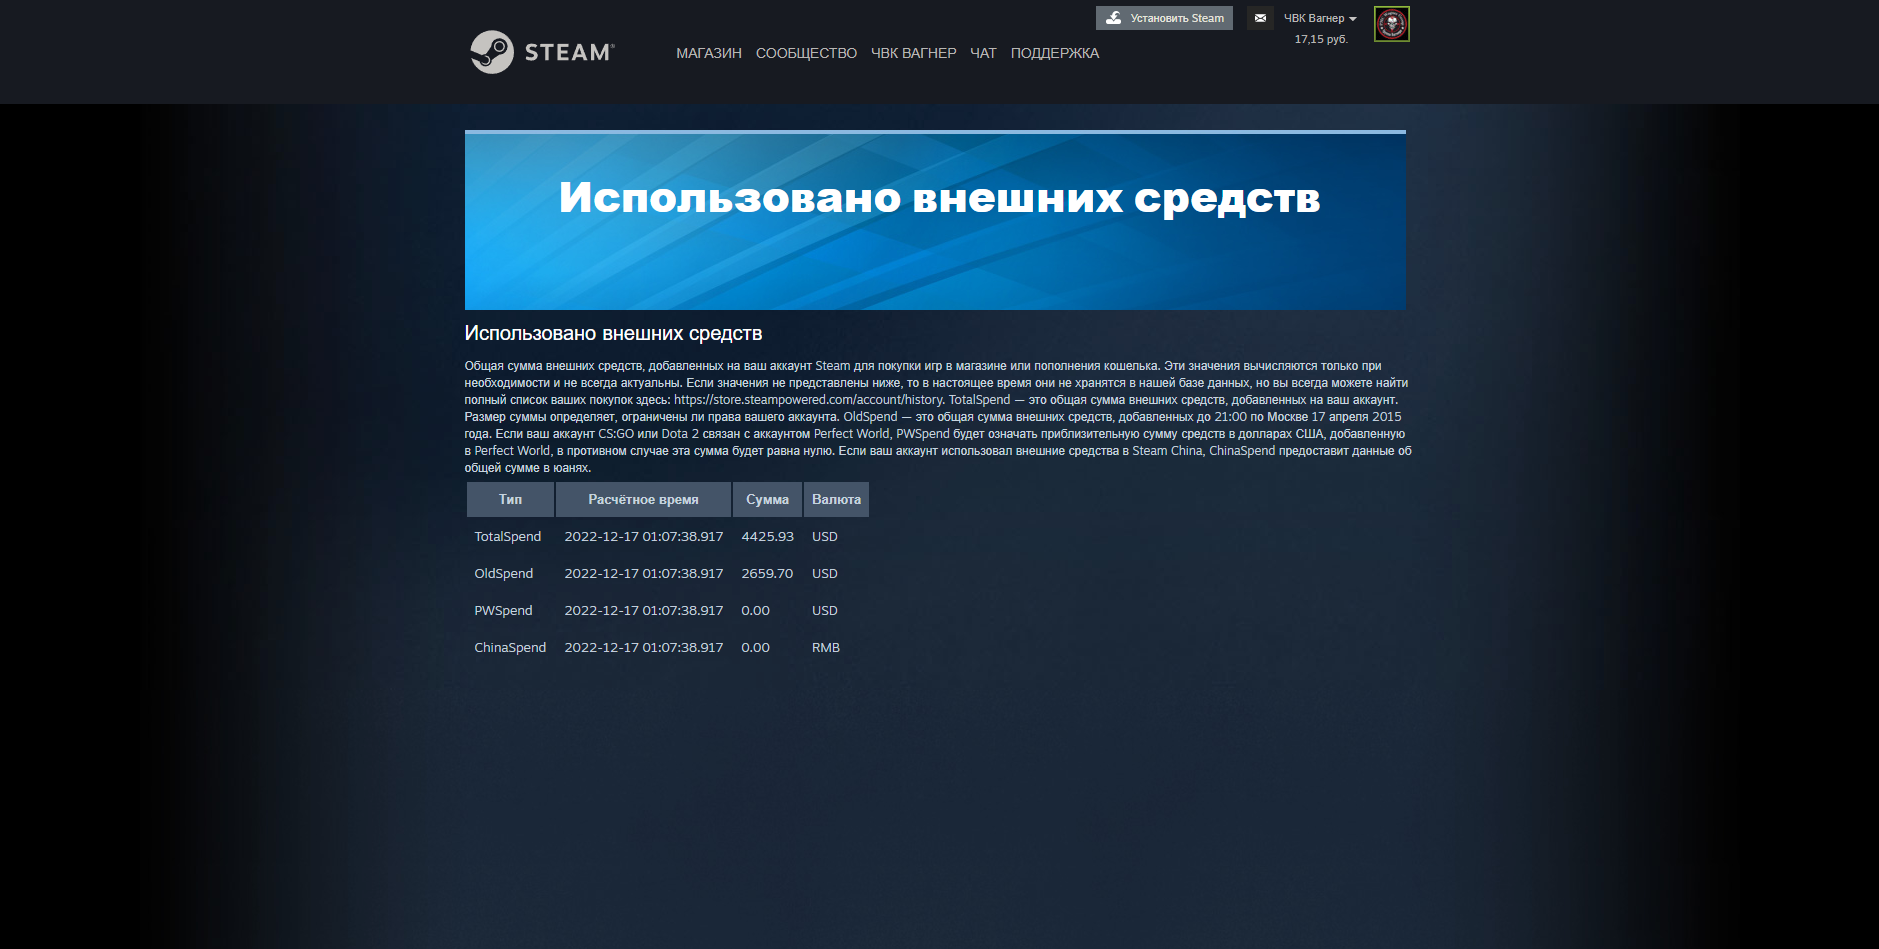Image resolution: width=1879 pixels, height=949 pixels.
Task: Click the 17,15 руб. wallet balance
Action: [x=1321, y=39]
